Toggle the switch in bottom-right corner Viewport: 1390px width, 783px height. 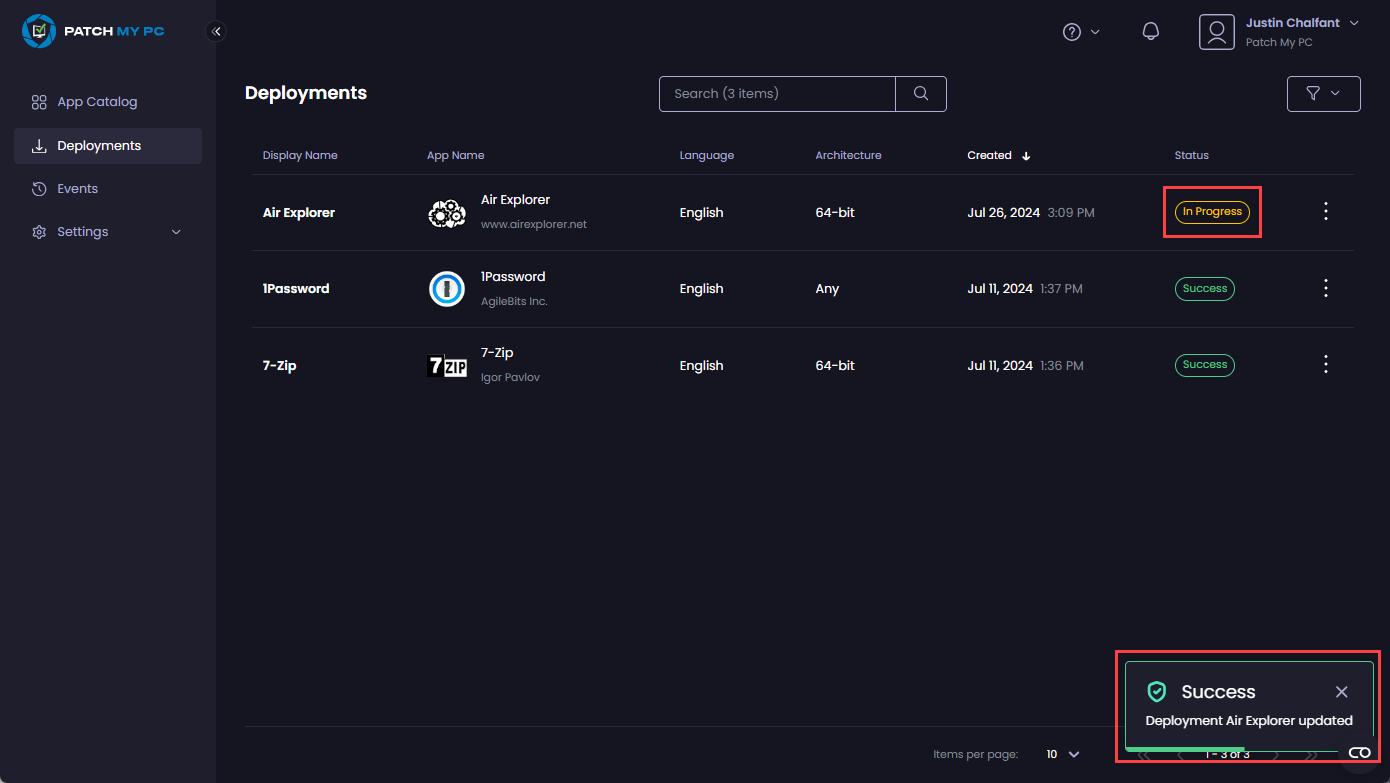point(1359,753)
